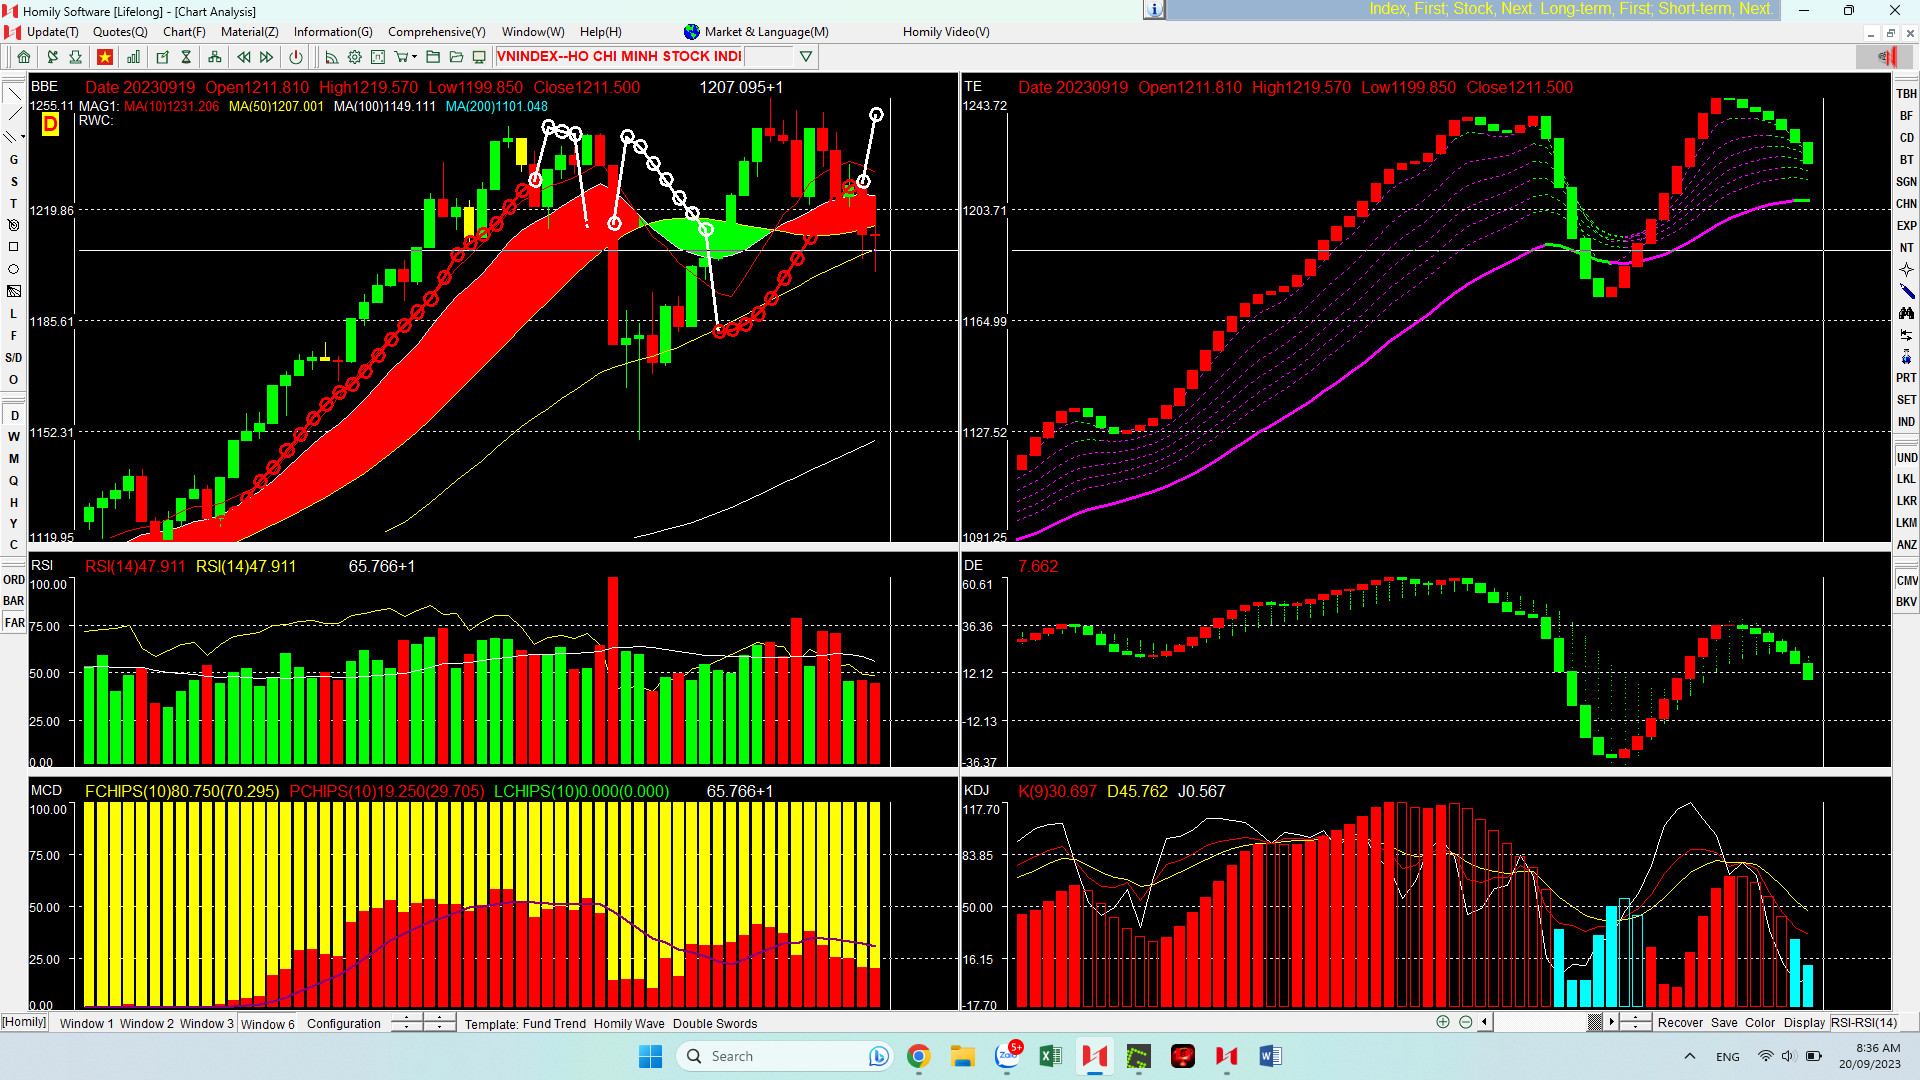Click the Recover button
The width and height of the screenshot is (1920, 1080).
click(x=1680, y=1022)
